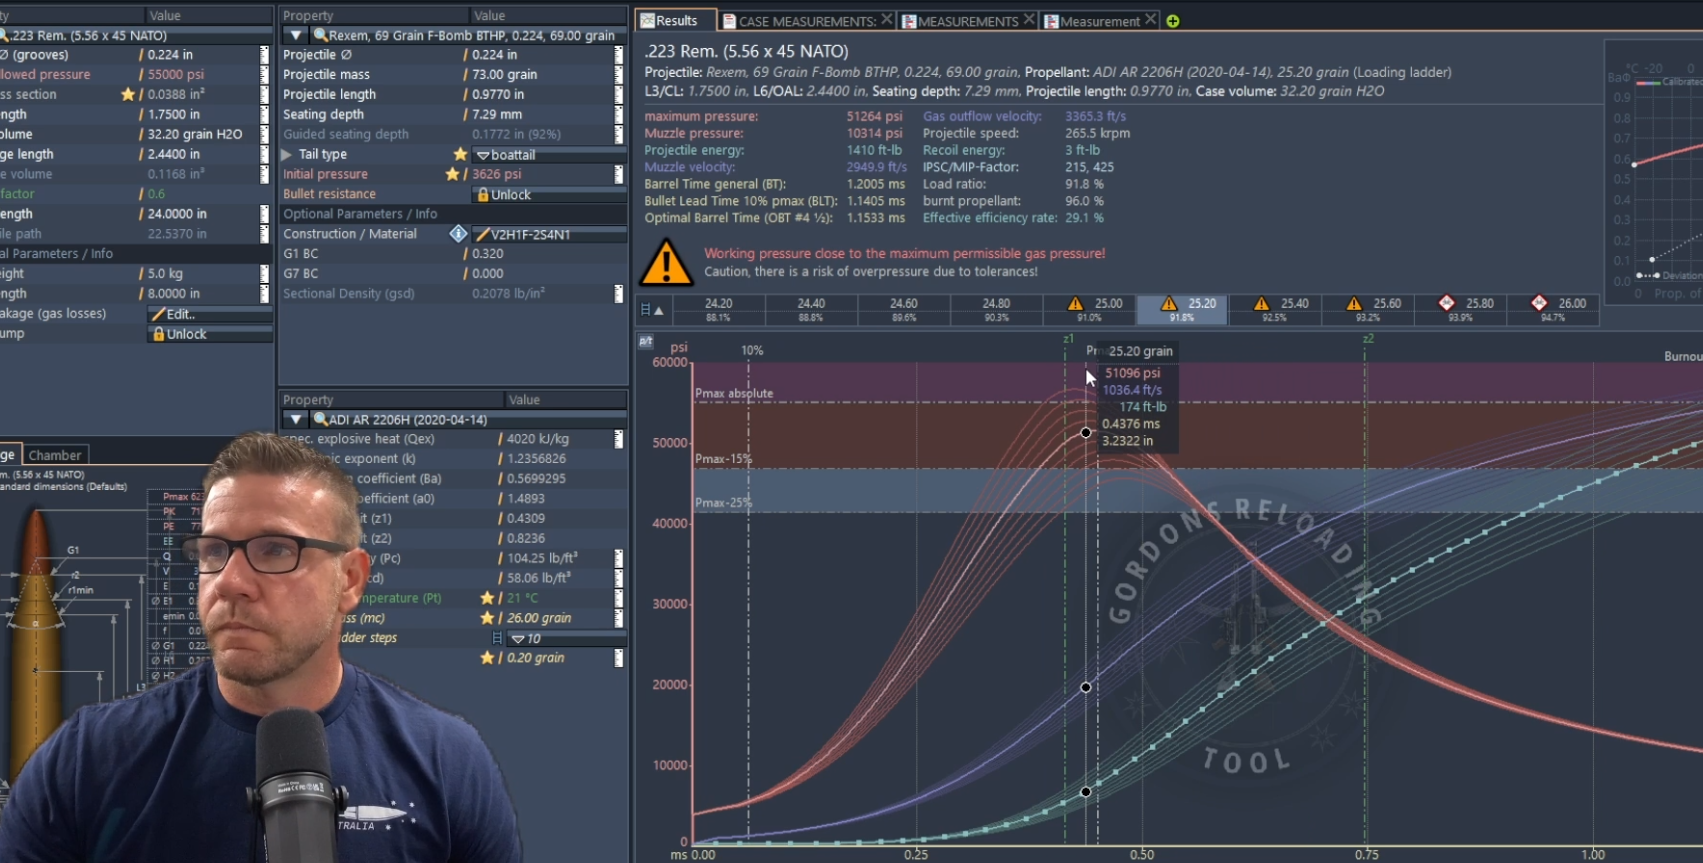The image size is (1703, 863).
Task: Click the Construction / Material info icon
Action: (x=458, y=234)
